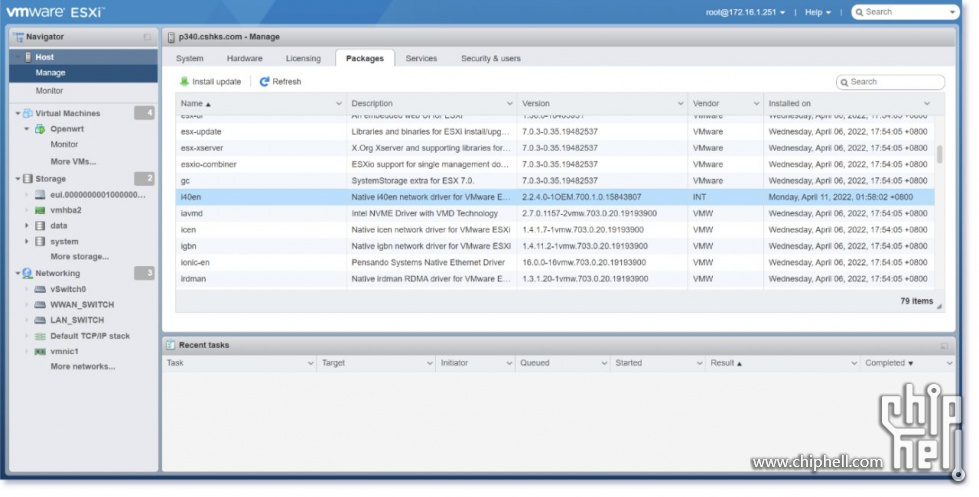
Task: Open the Task column dropdown in Recent tasks
Action: [310, 363]
